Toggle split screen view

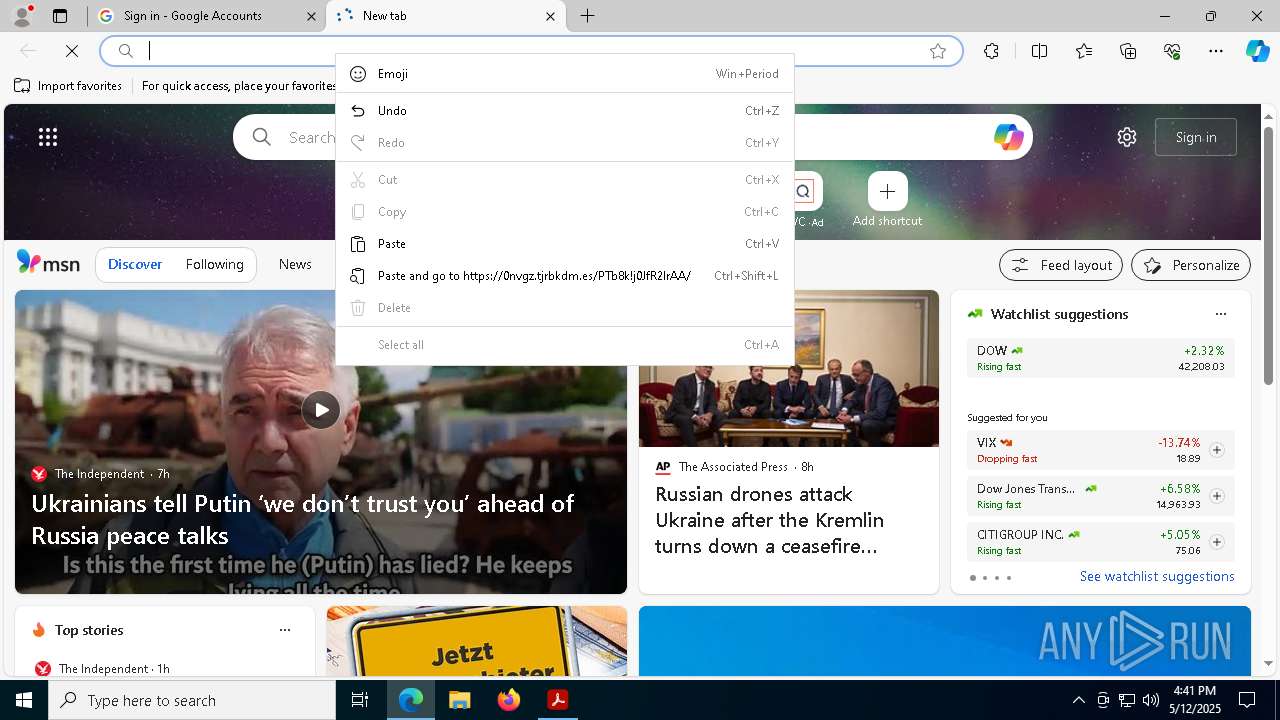point(1039,51)
